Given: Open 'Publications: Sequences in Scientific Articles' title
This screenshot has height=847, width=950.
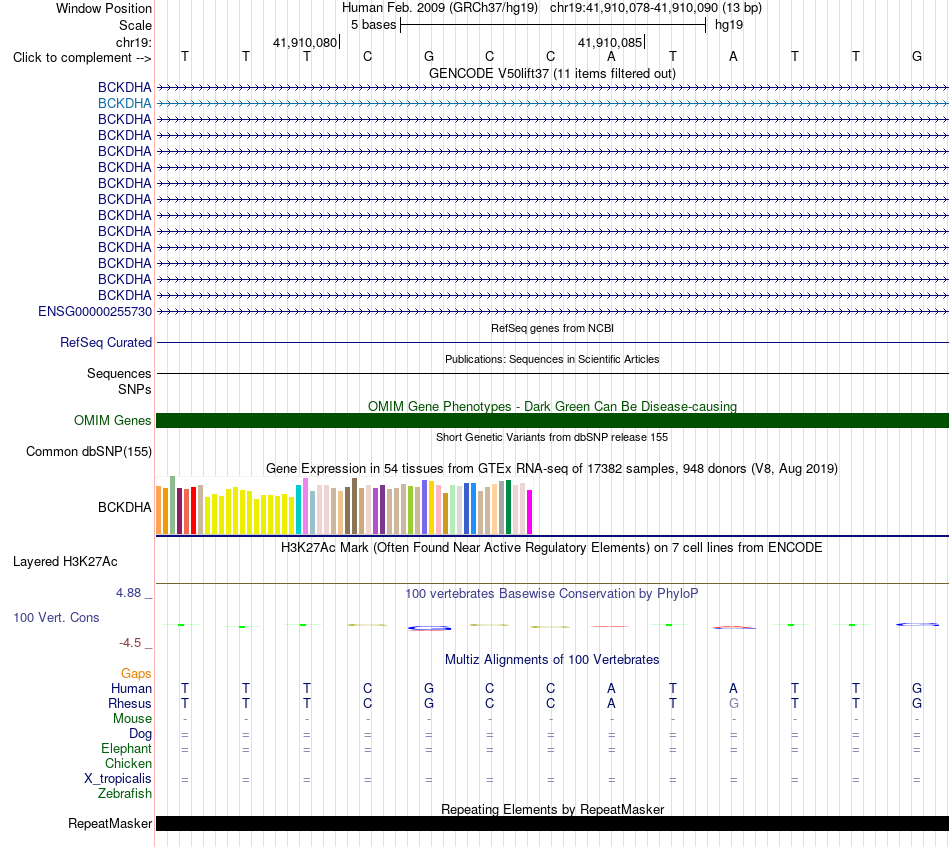Looking at the screenshot, I should pos(552,359).
